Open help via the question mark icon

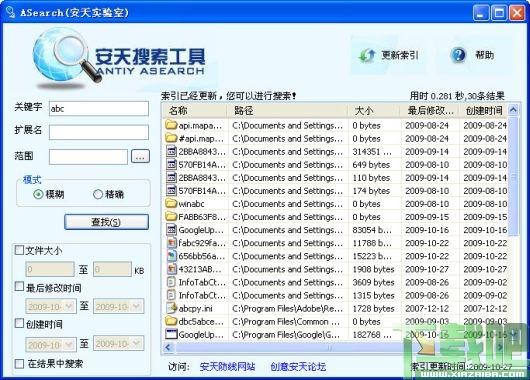[458, 55]
